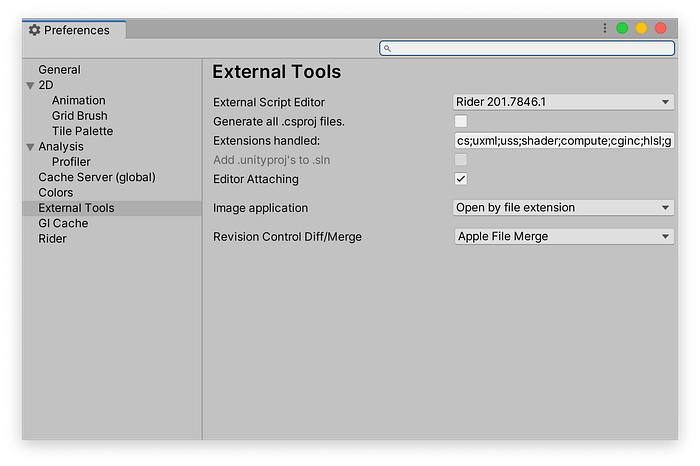This screenshot has height=466, width=700.
Task: Open Profiler preferences
Action: click(x=71, y=162)
